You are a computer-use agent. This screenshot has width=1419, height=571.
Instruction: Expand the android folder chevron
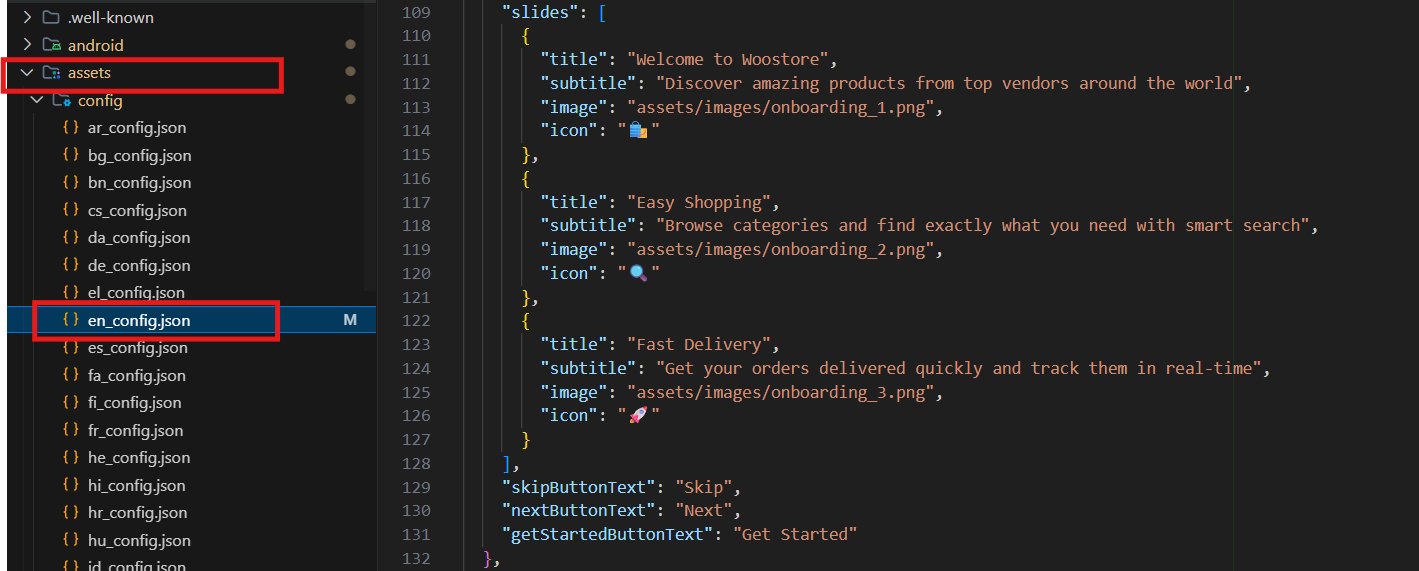27,45
